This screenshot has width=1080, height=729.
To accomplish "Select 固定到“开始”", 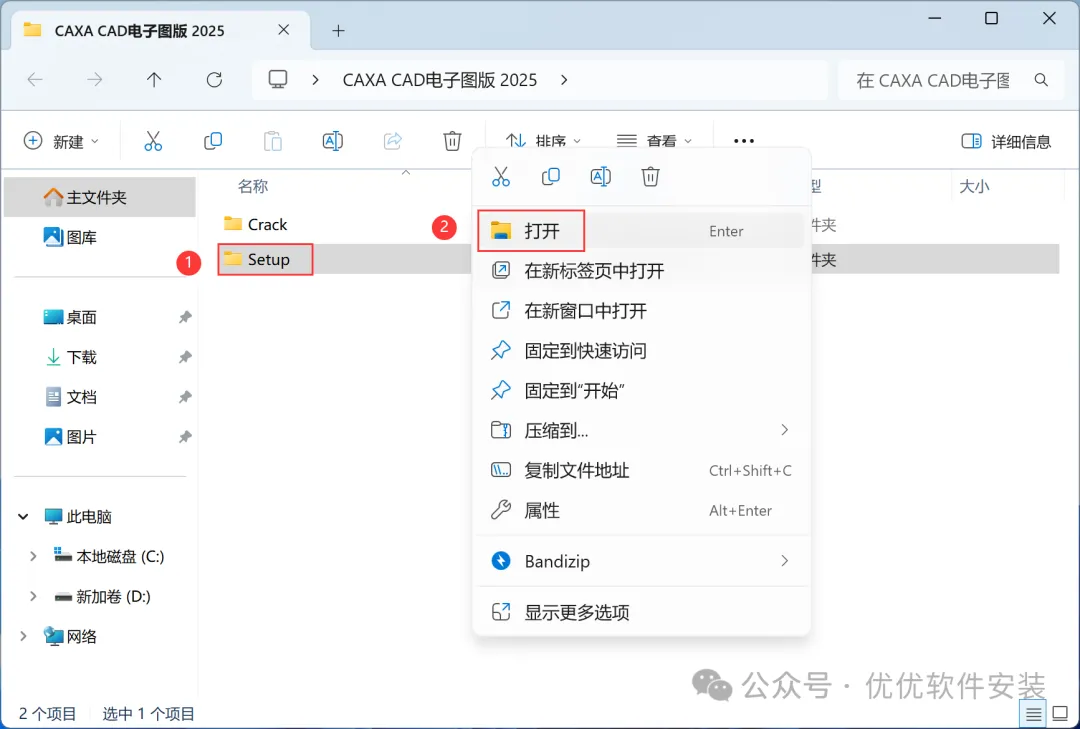I will point(641,391).
